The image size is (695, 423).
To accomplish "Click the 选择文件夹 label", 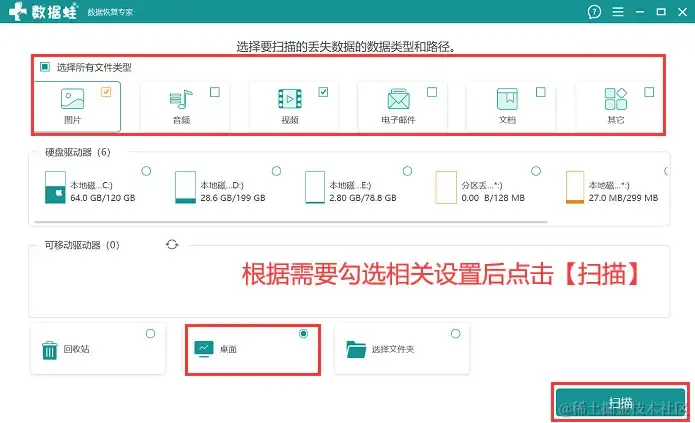I will coord(393,349).
